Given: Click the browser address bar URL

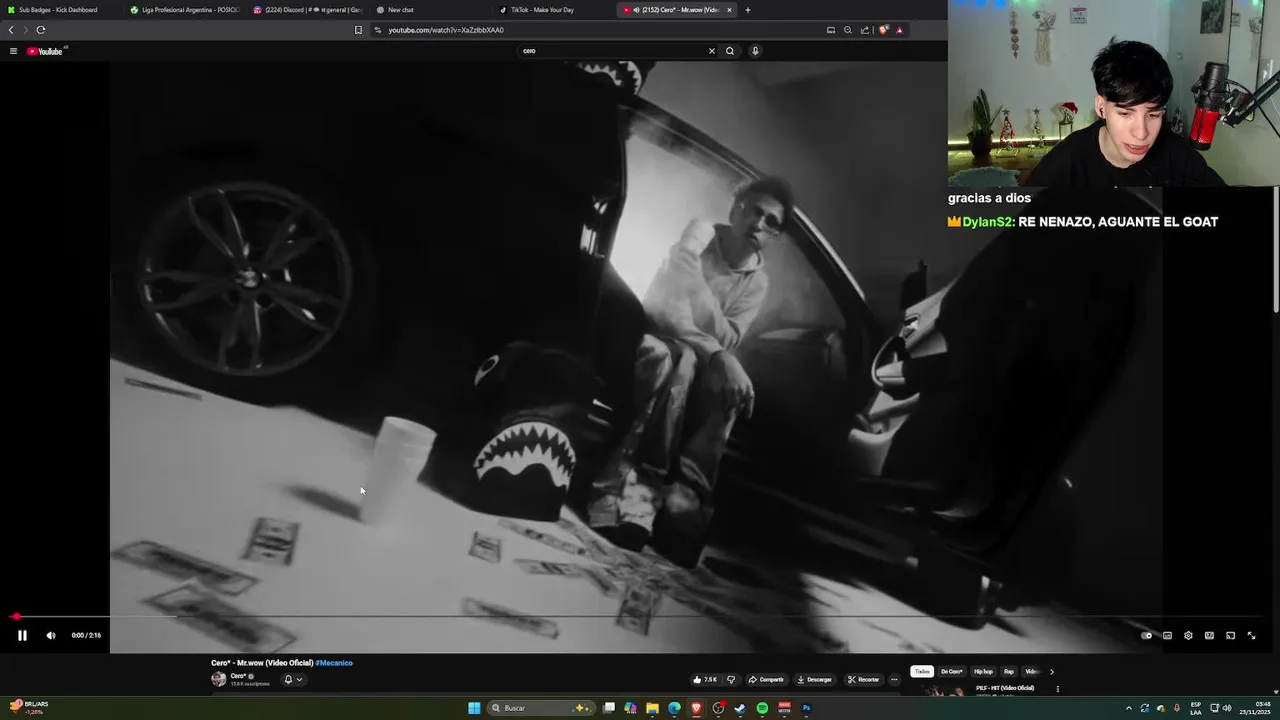Looking at the screenshot, I should tap(446, 30).
